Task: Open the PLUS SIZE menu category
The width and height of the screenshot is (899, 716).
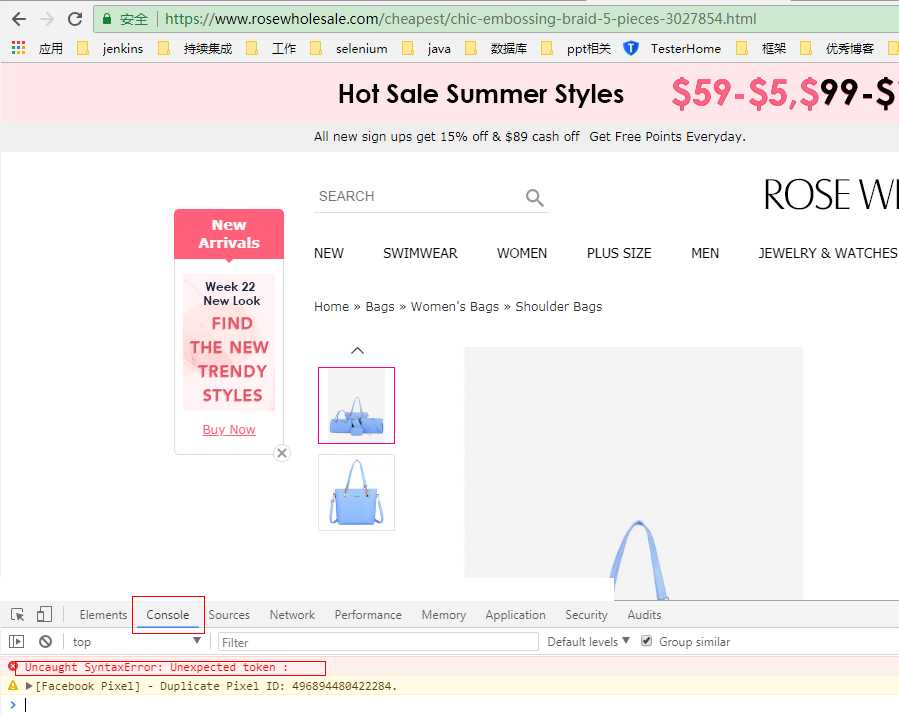Action: [619, 253]
